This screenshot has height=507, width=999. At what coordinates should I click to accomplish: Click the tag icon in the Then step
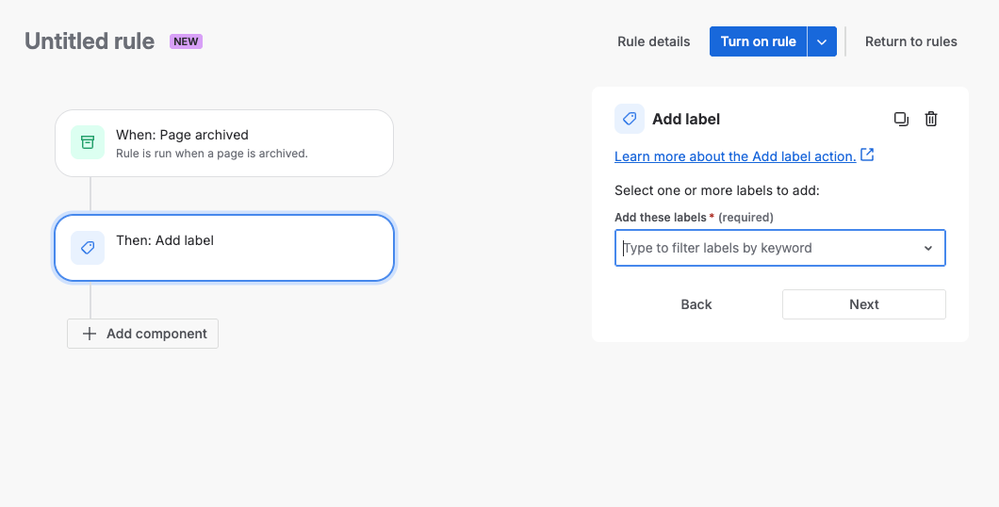click(88, 248)
